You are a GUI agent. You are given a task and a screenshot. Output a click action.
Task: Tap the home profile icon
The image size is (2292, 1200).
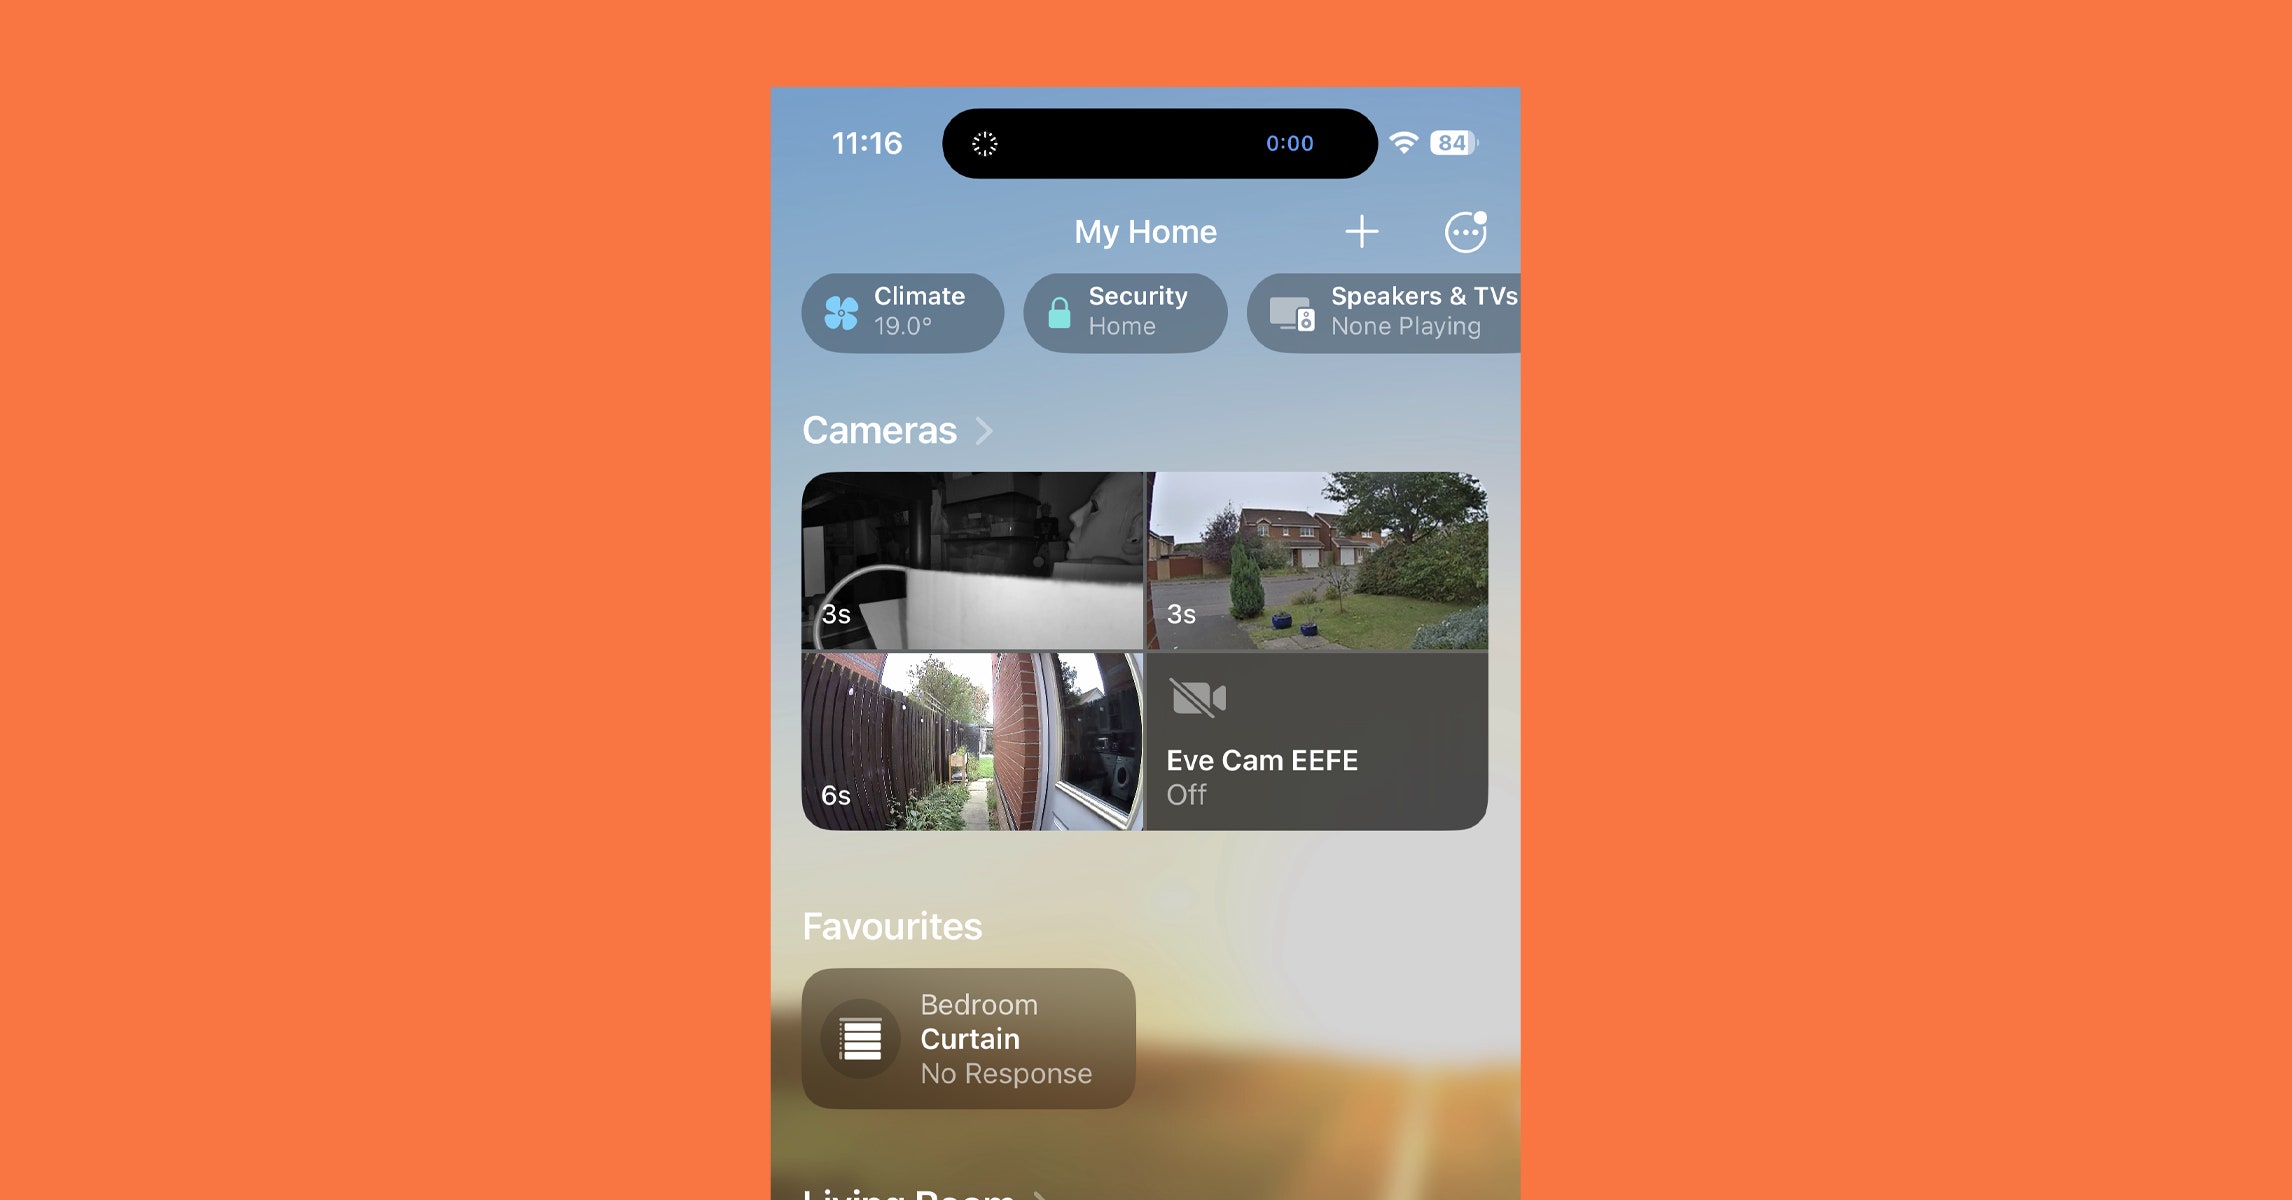click(1463, 232)
